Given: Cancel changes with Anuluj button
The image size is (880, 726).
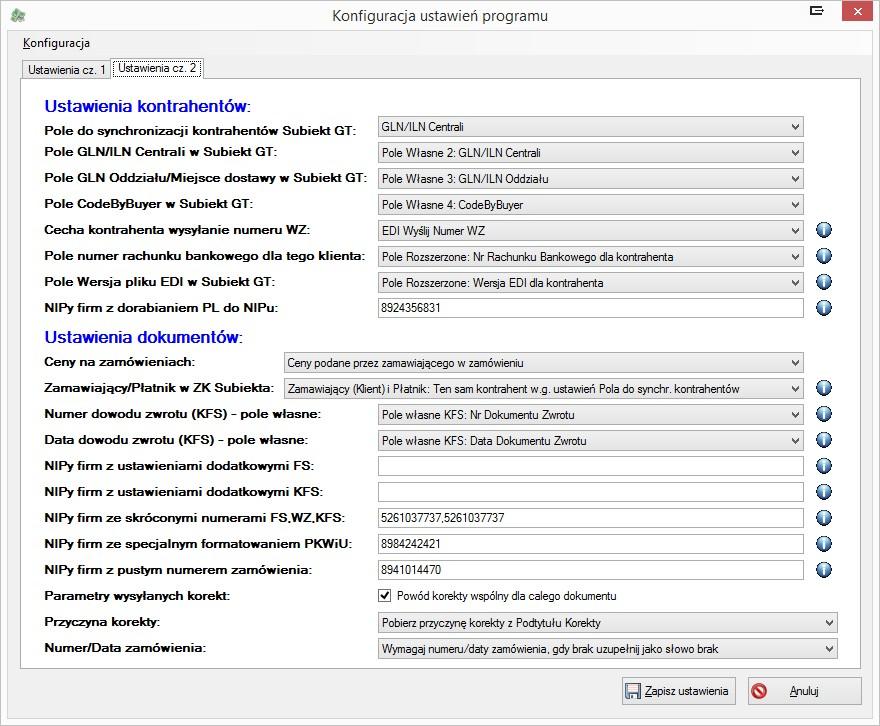Looking at the screenshot, I should [804, 691].
